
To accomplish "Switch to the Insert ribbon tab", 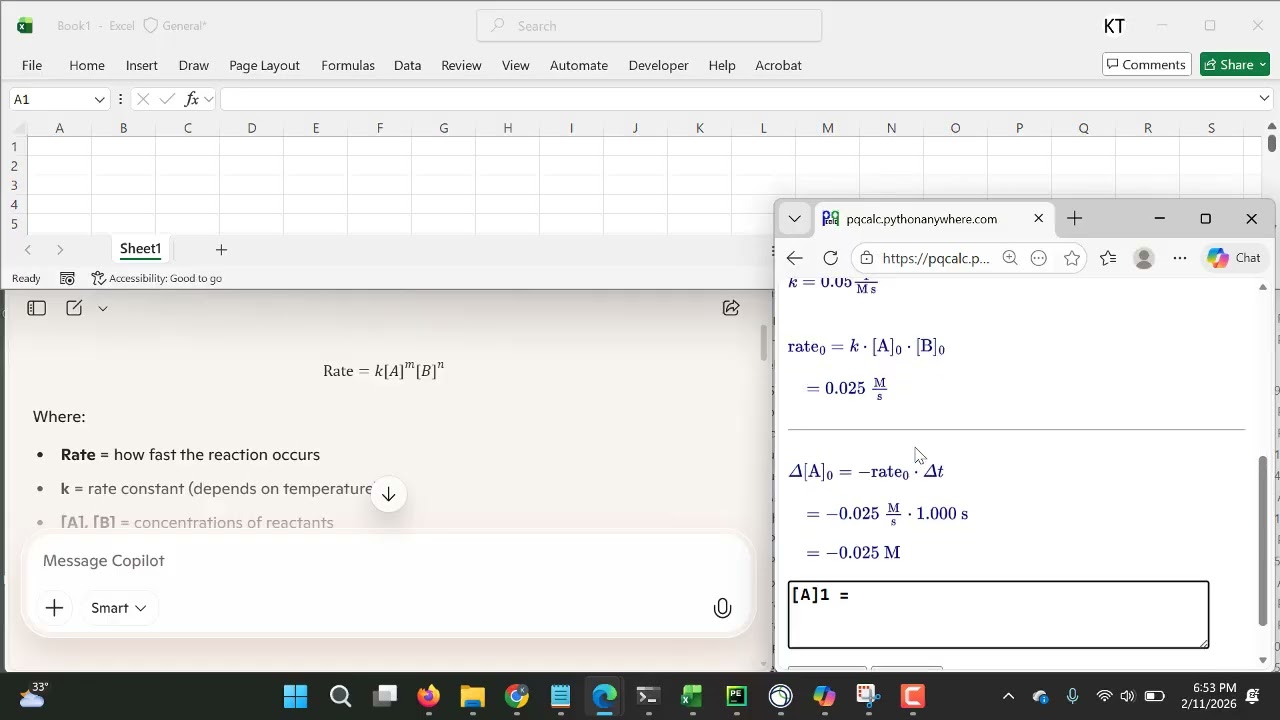I will click(x=142, y=65).
